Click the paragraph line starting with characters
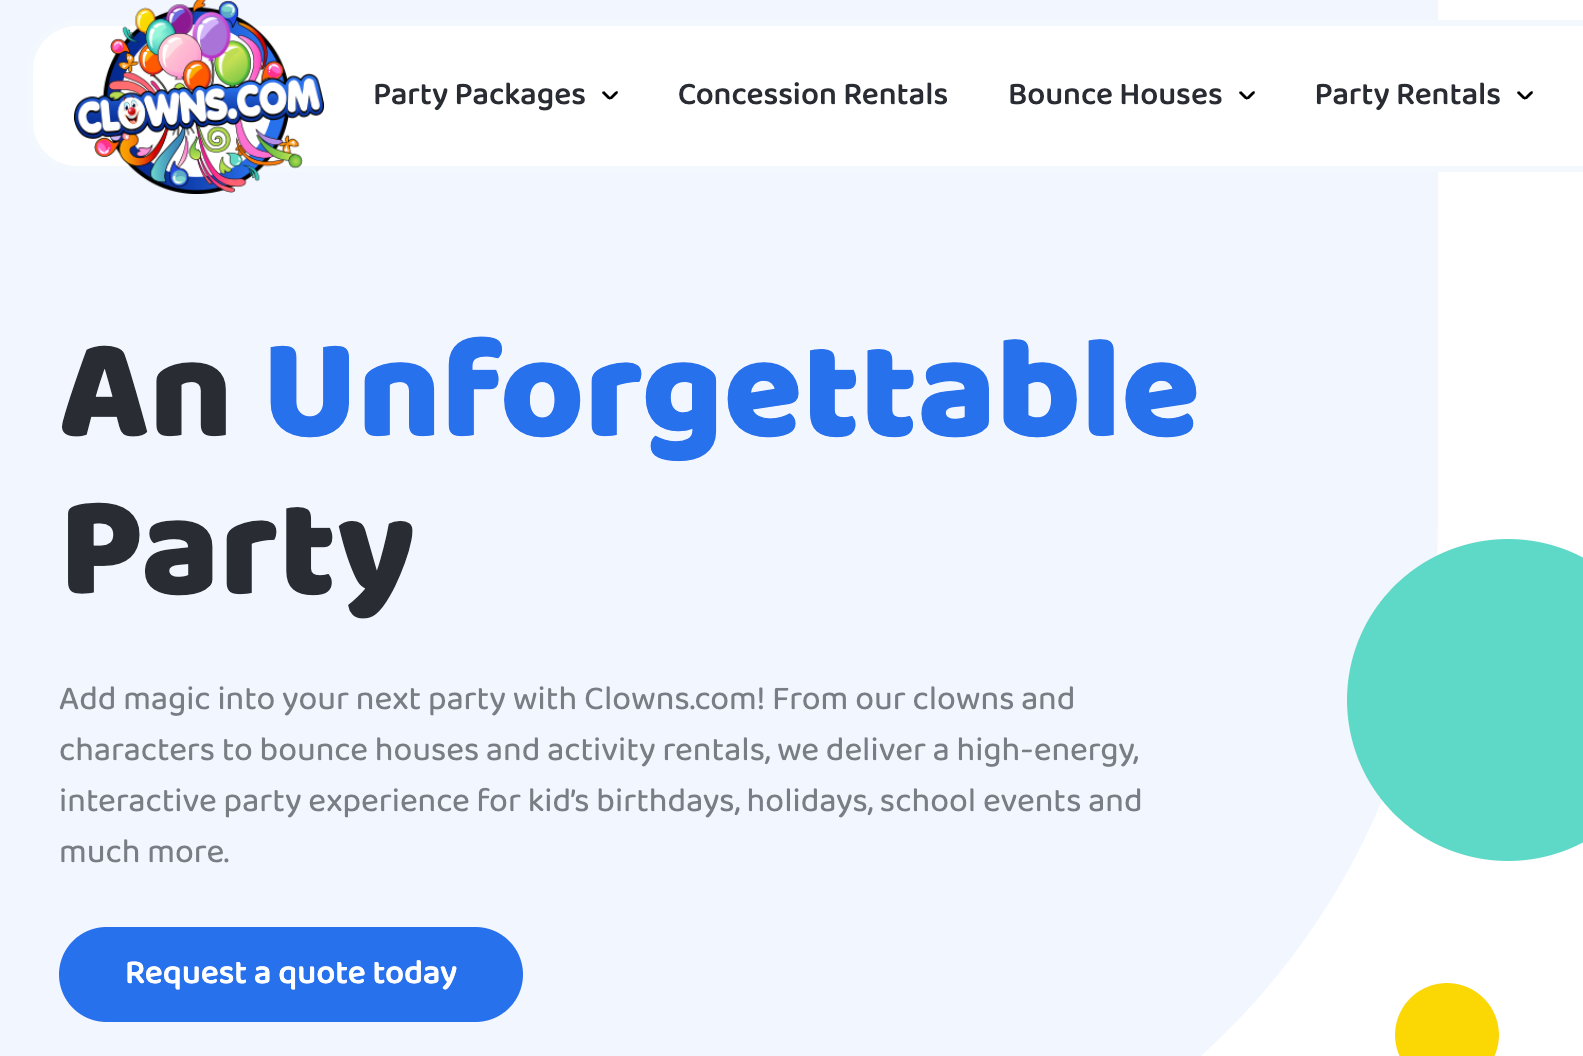1583x1056 pixels. click(x=599, y=750)
